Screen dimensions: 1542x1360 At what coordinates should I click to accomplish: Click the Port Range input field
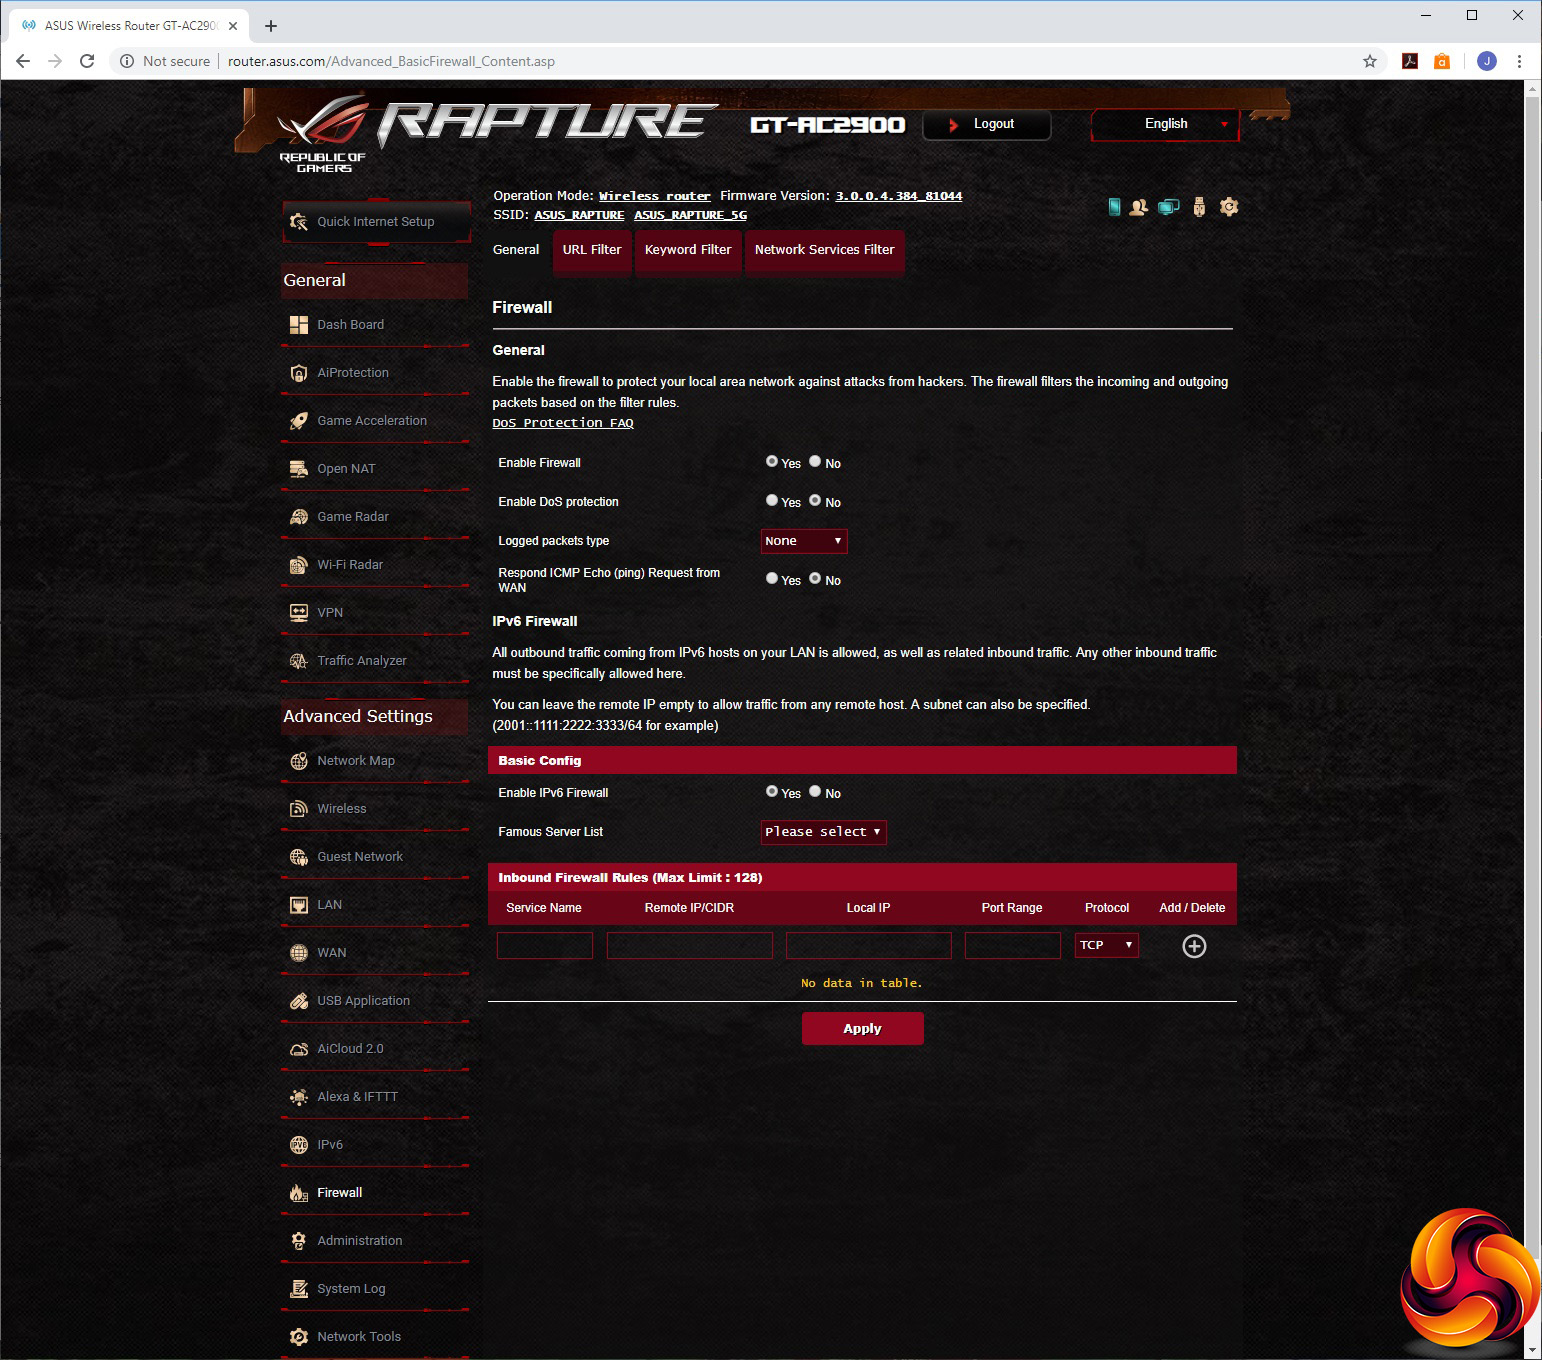tap(1013, 946)
